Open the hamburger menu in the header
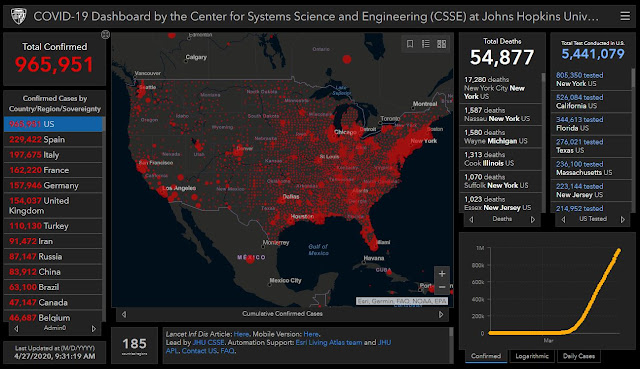This screenshot has width=640, height=369. pyautogui.click(x=625, y=16)
